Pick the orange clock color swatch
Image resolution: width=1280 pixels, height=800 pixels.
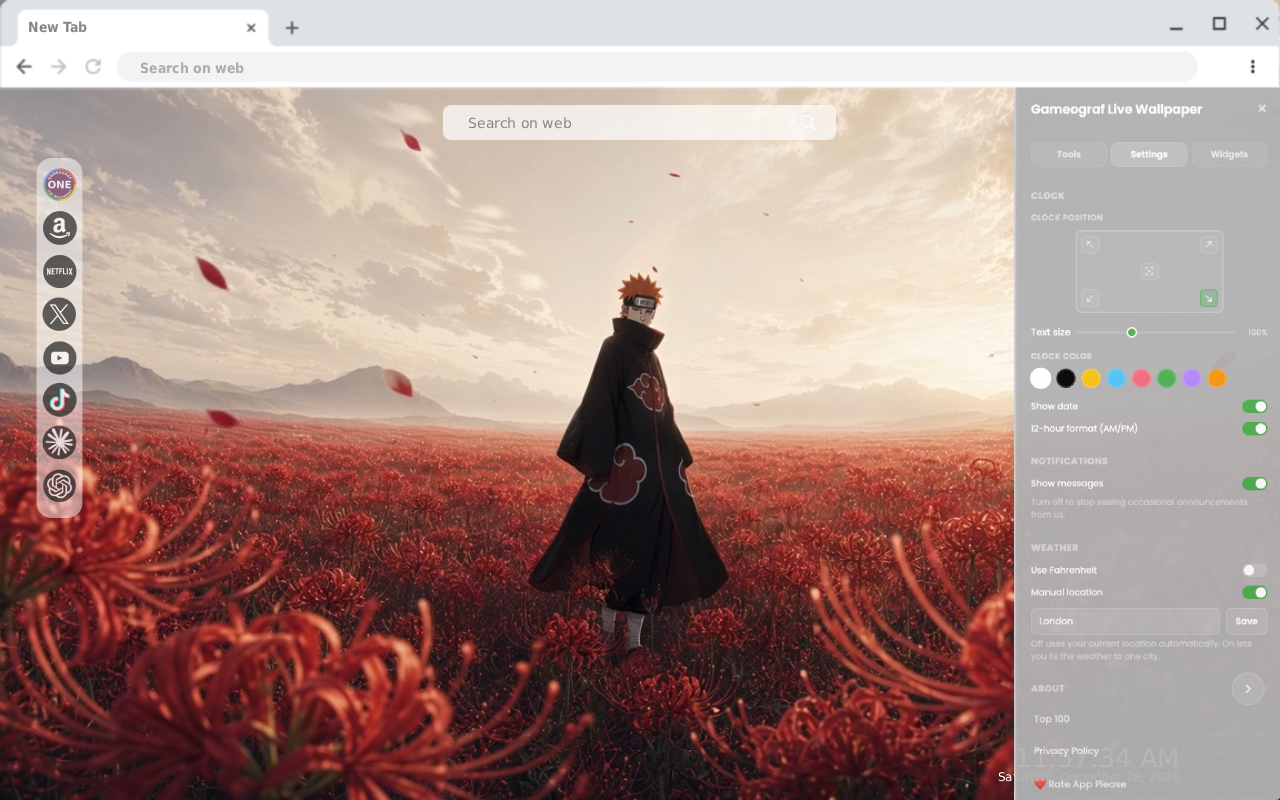point(1217,378)
